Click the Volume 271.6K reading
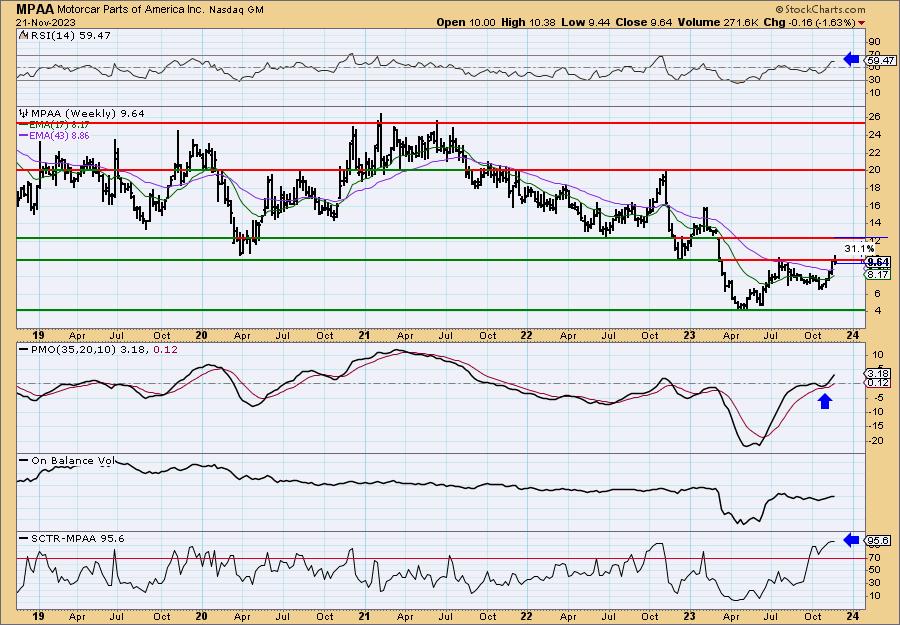900x625 pixels. [x=719, y=22]
